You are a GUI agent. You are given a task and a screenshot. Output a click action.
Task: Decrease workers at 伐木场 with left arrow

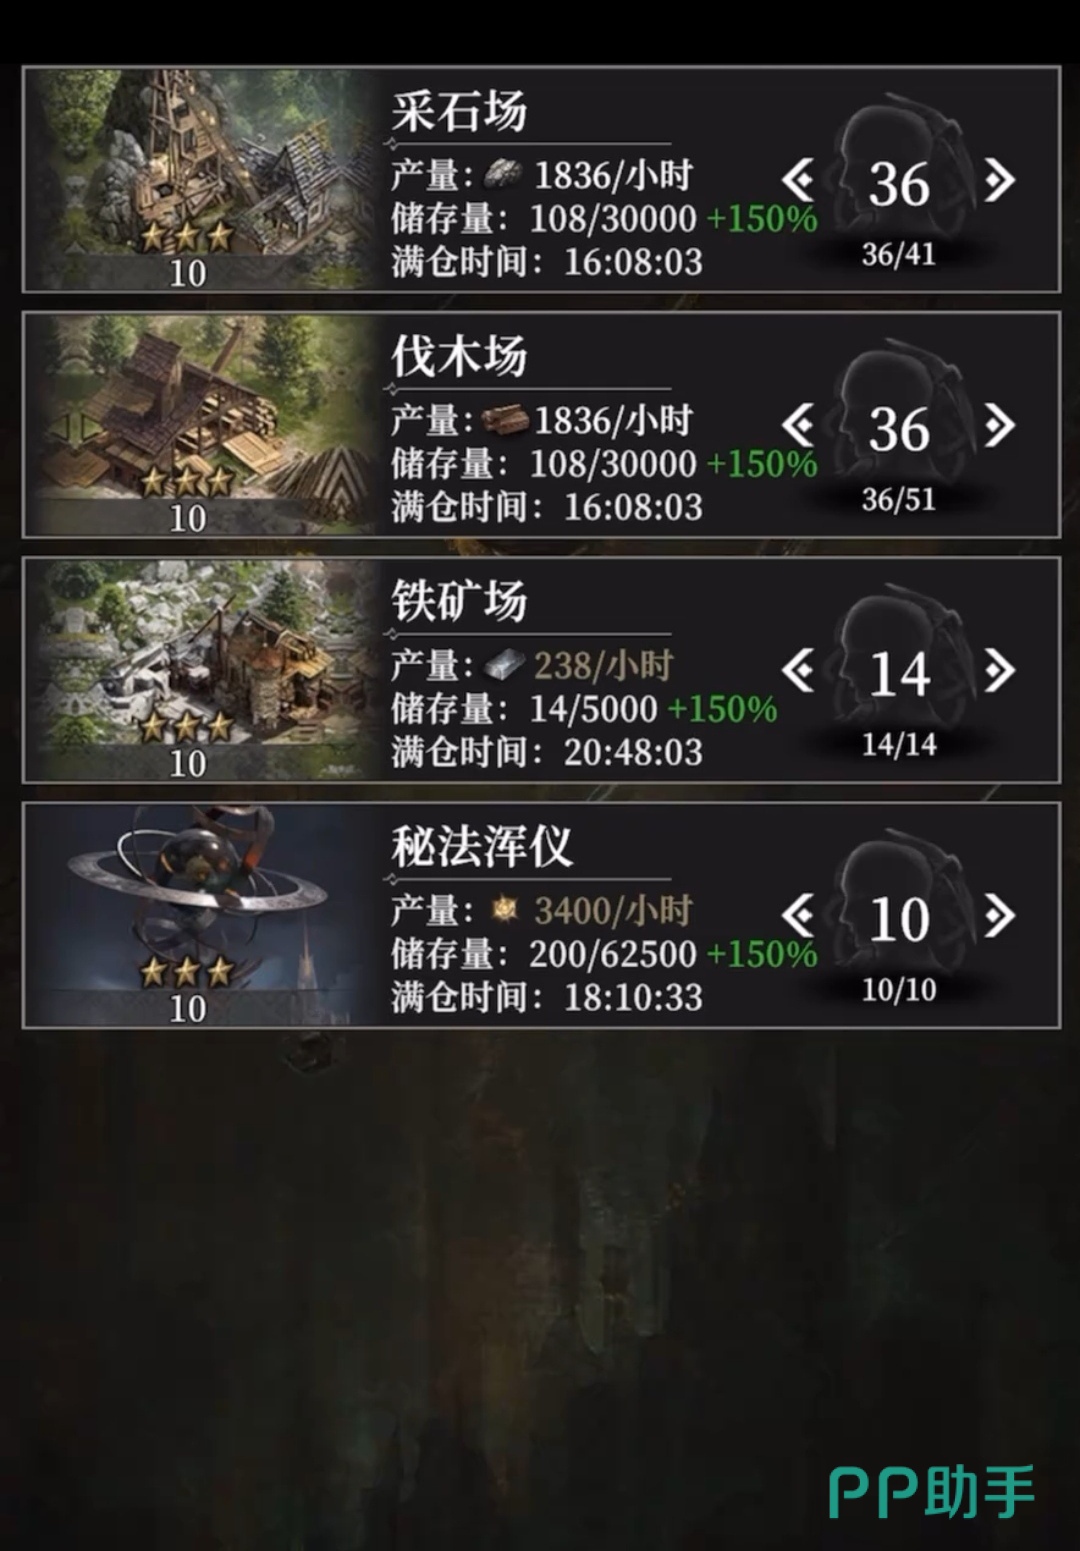(x=799, y=426)
